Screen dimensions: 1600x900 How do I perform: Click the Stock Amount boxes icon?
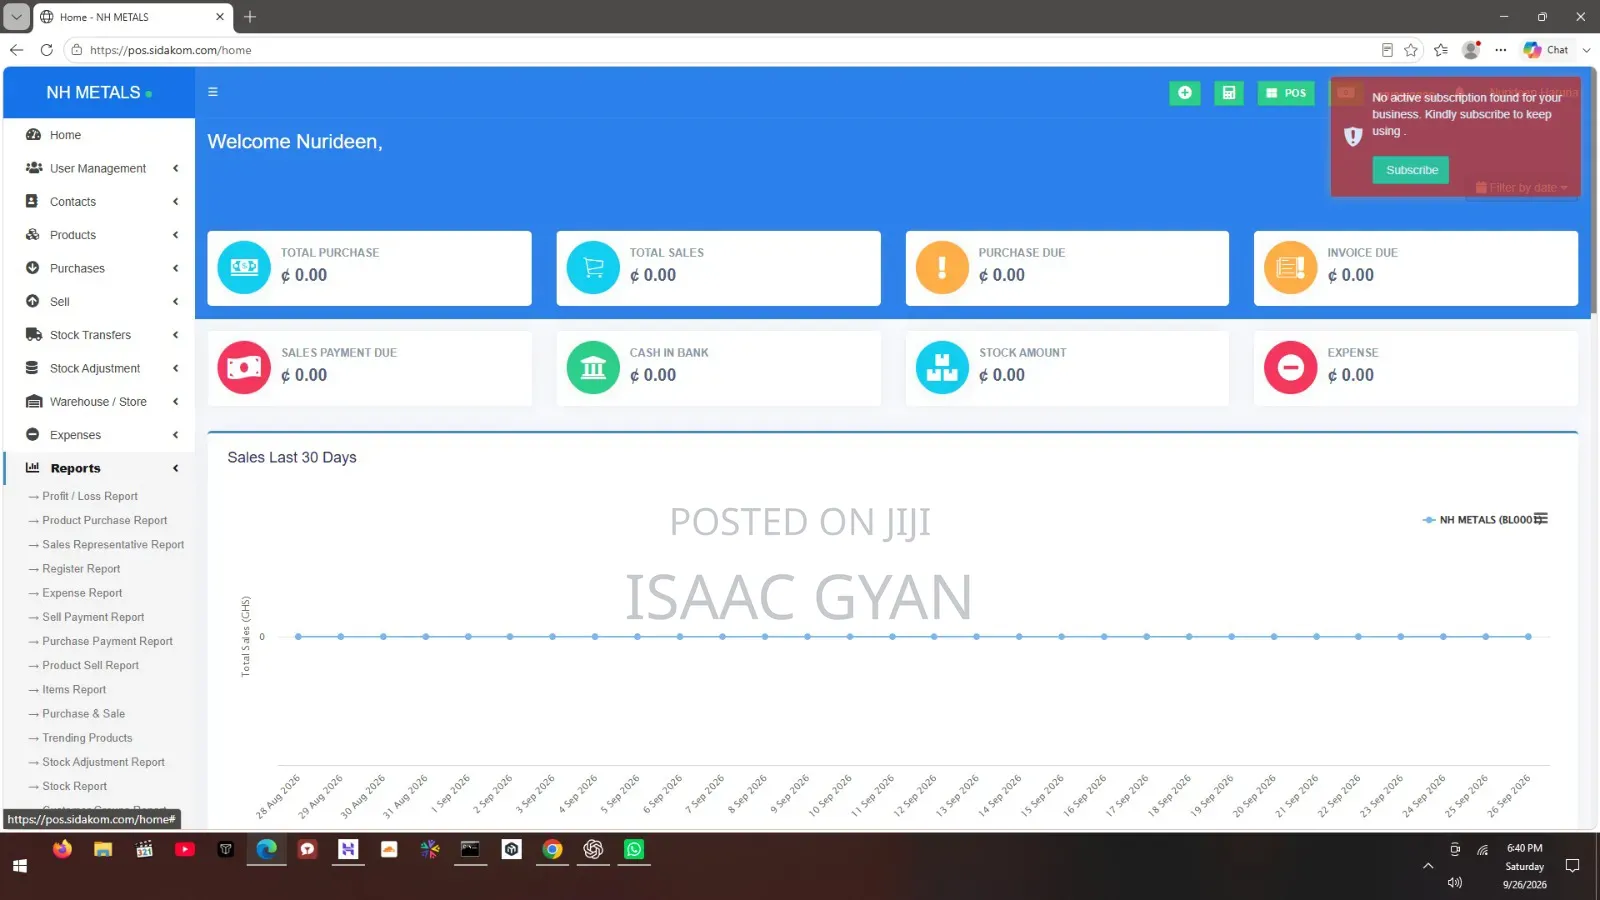pos(942,368)
